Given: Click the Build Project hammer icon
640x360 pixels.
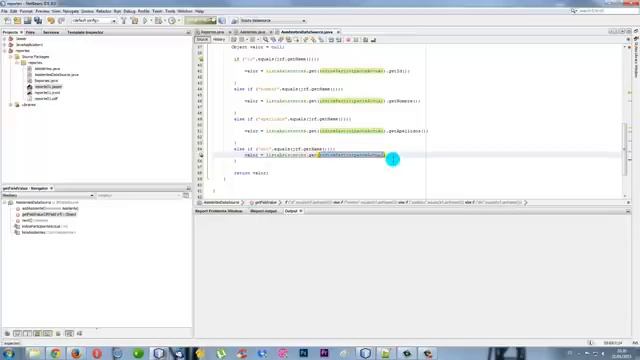Looking at the screenshot, I should tap(124, 20).
